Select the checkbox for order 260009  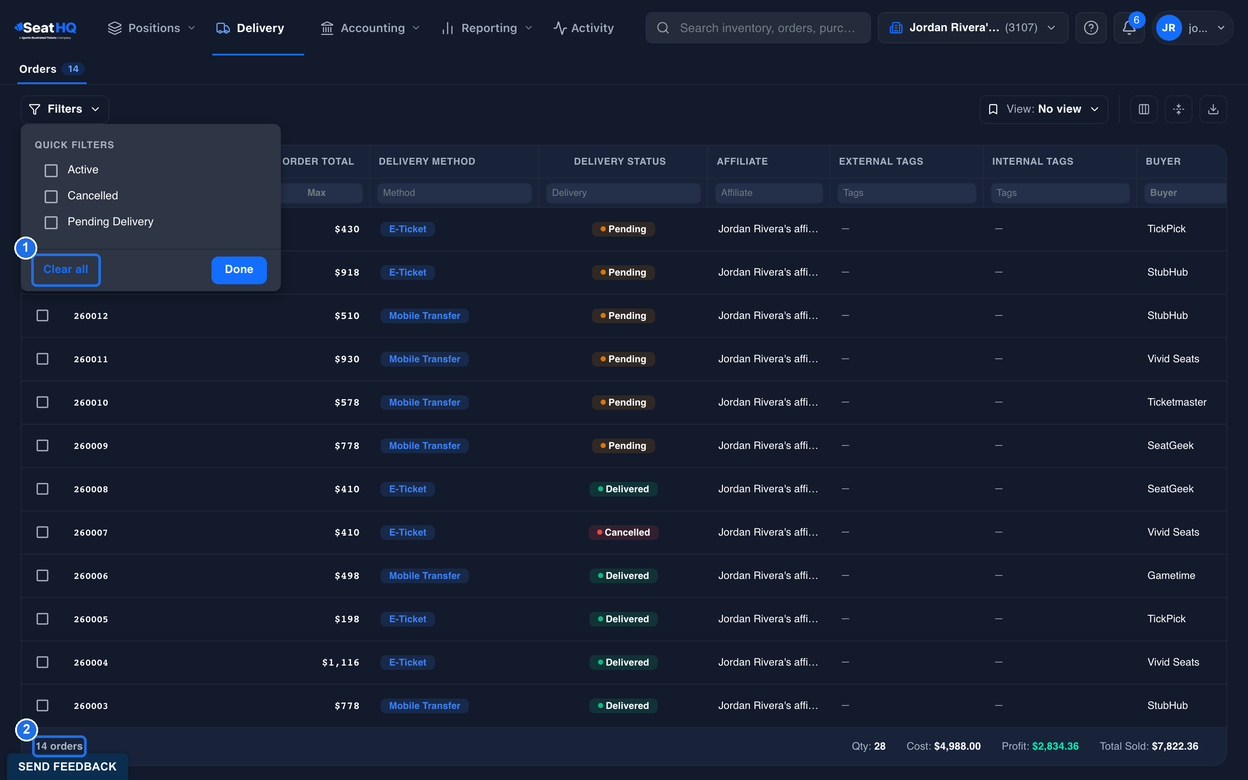click(x=42, y=445)
